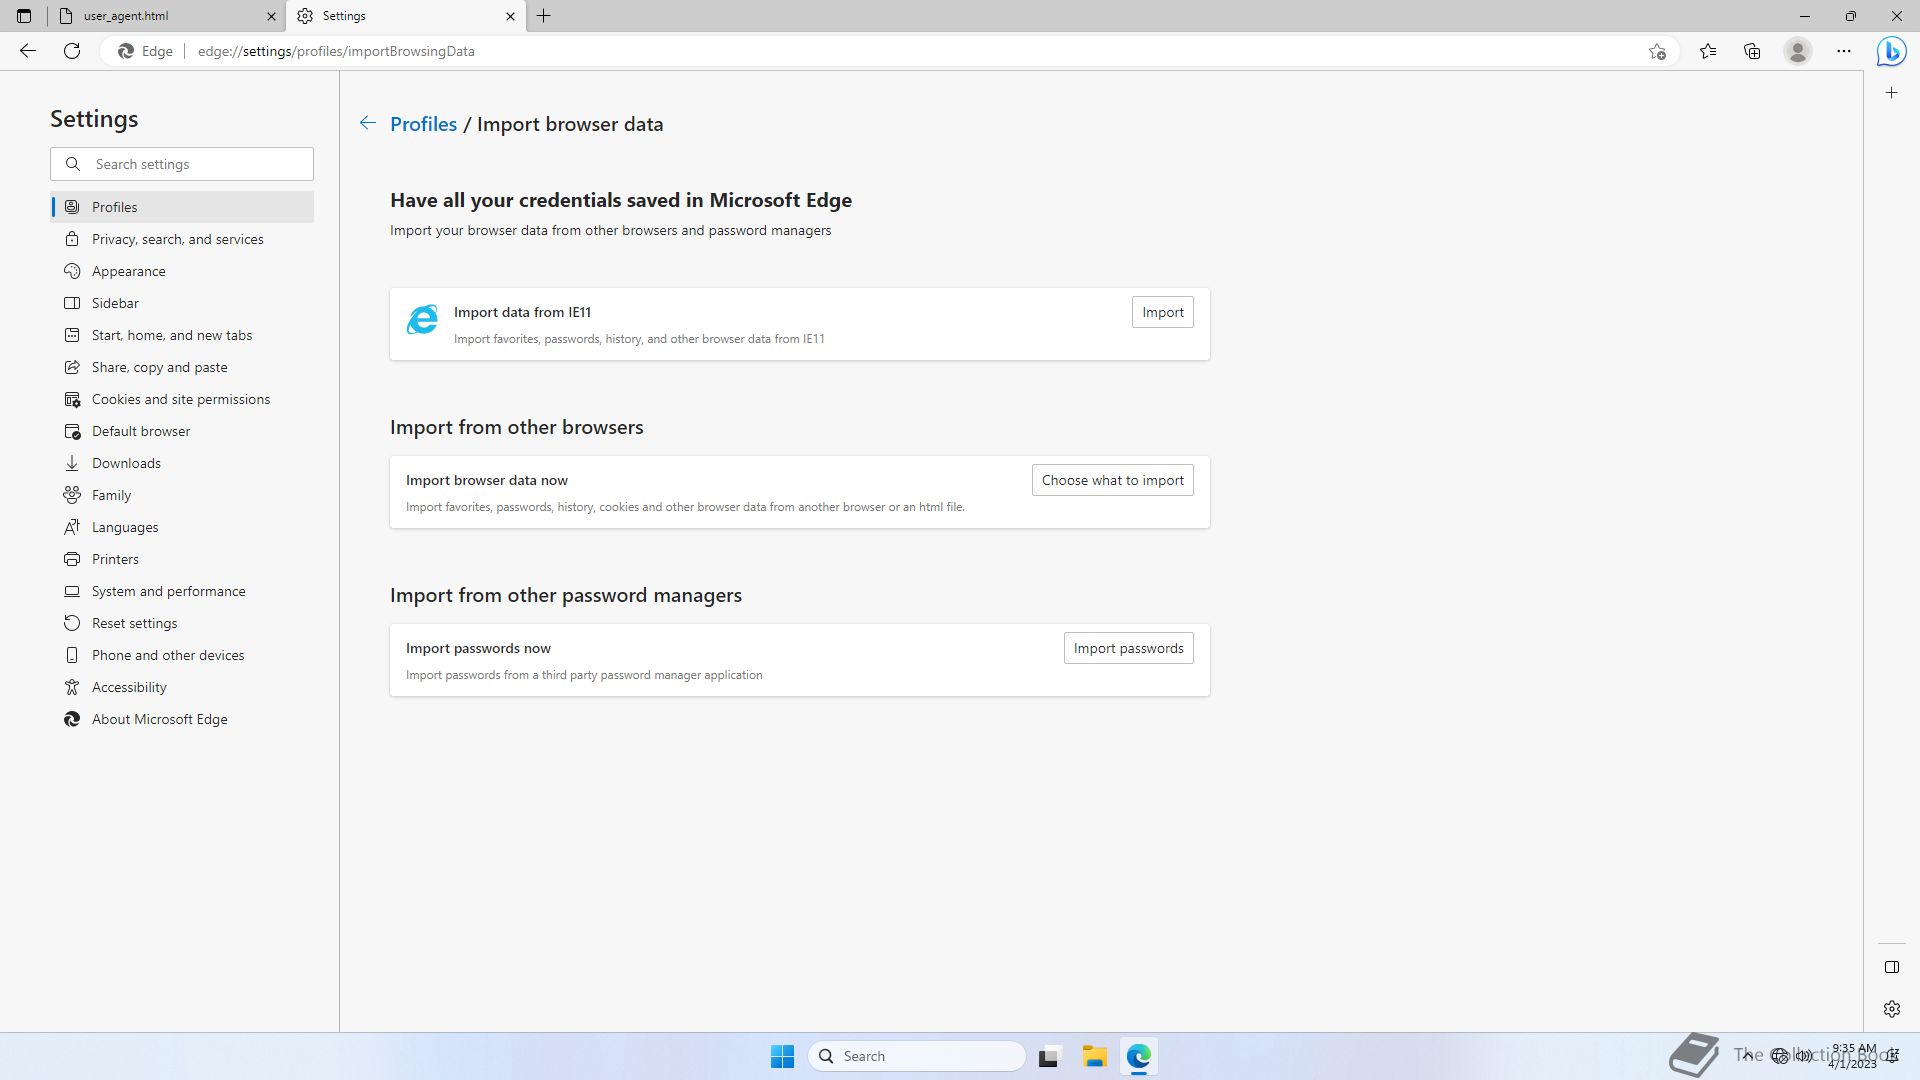Viewport: 1920px width, 1080px height.
Task: Open the profile avatar icon
Action: pyautogui.click(x=1798, y=51)
